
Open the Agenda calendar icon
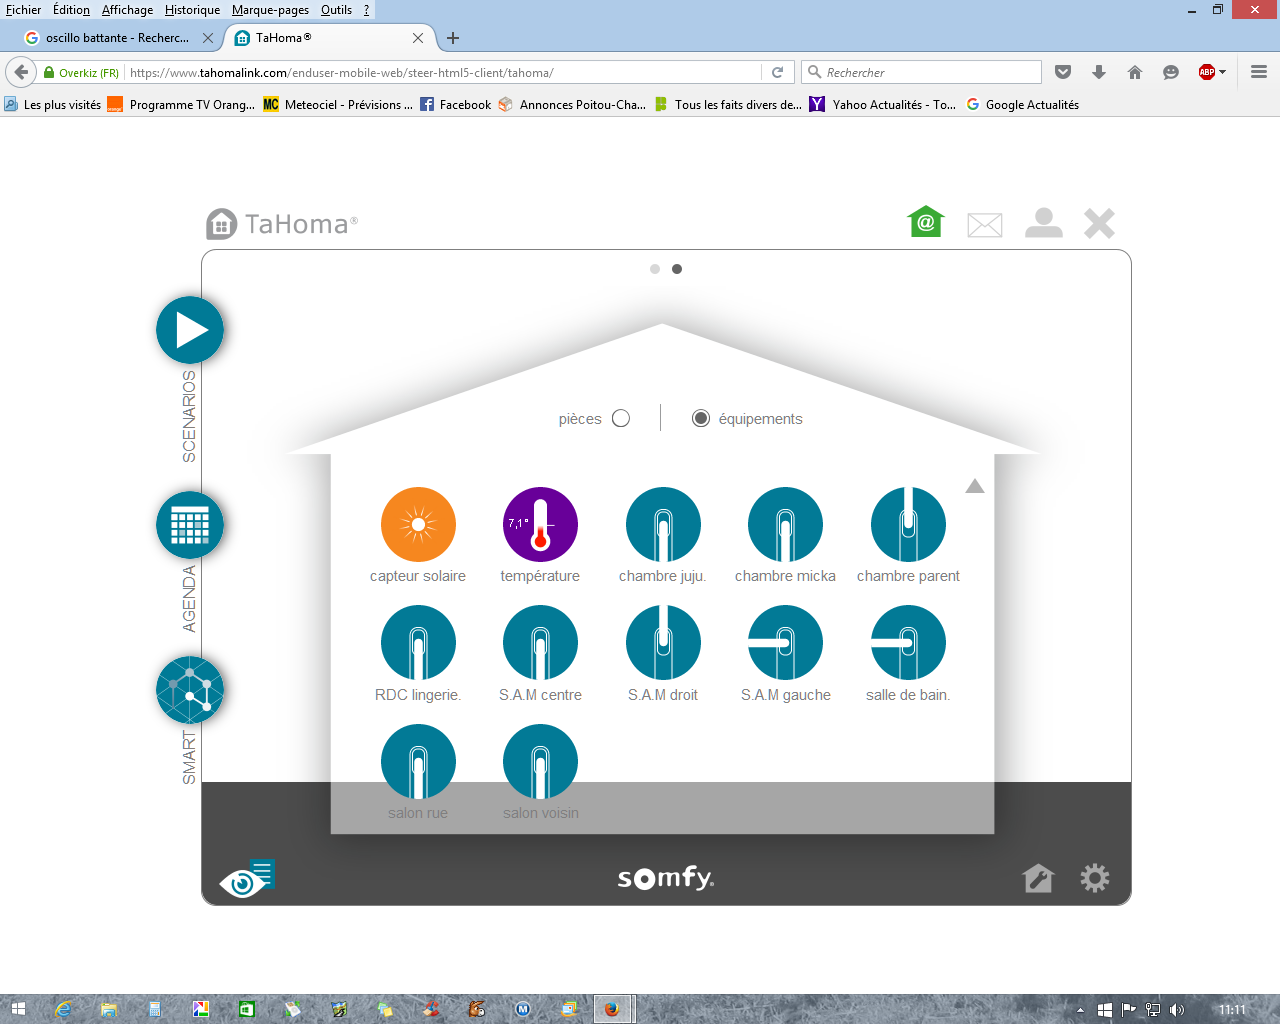click(190, 525)
